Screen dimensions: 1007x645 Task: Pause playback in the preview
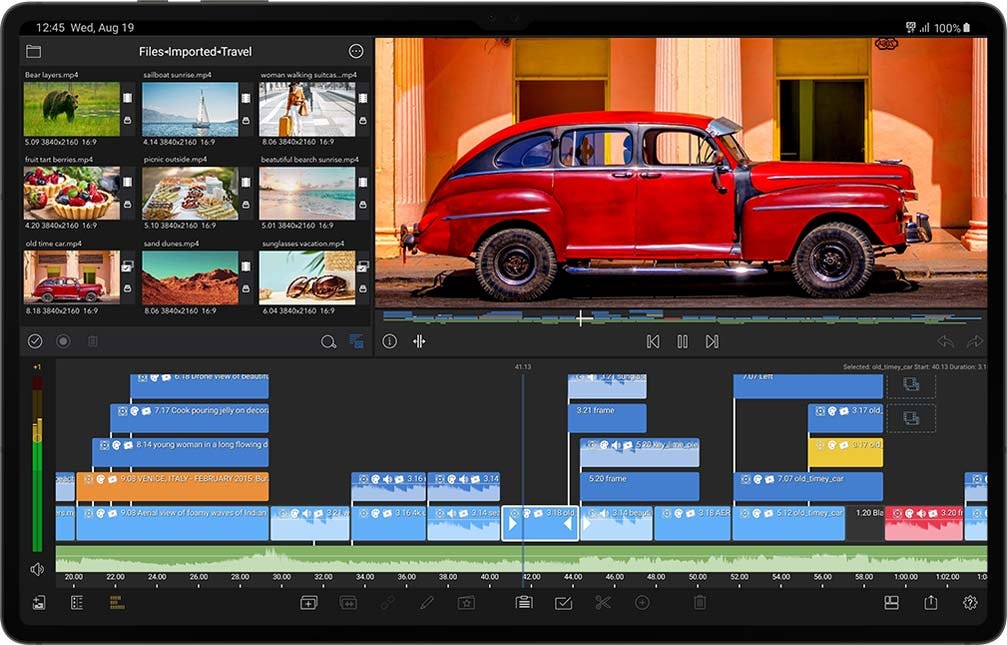click(682, 342)
